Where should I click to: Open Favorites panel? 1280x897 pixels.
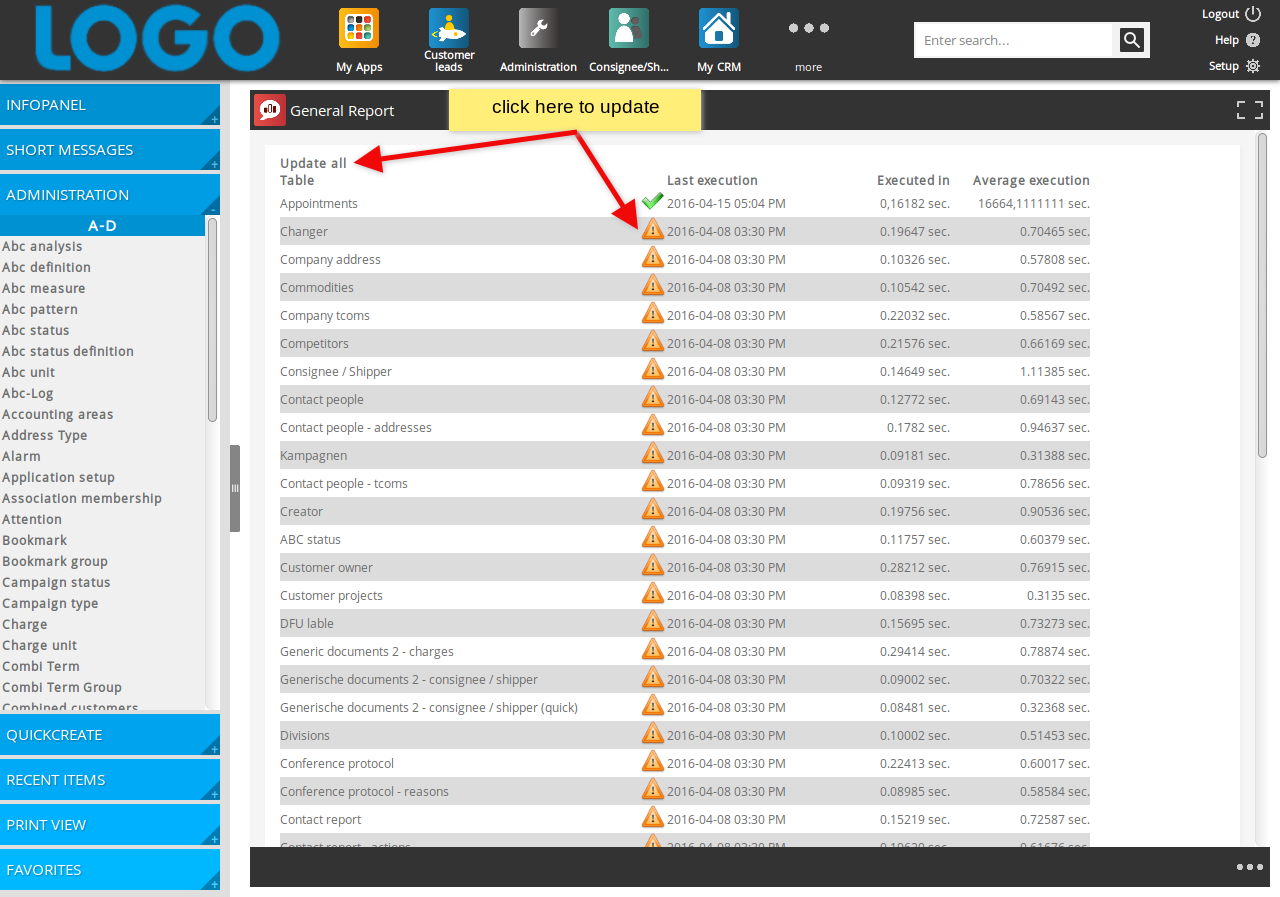pos(110,870)
